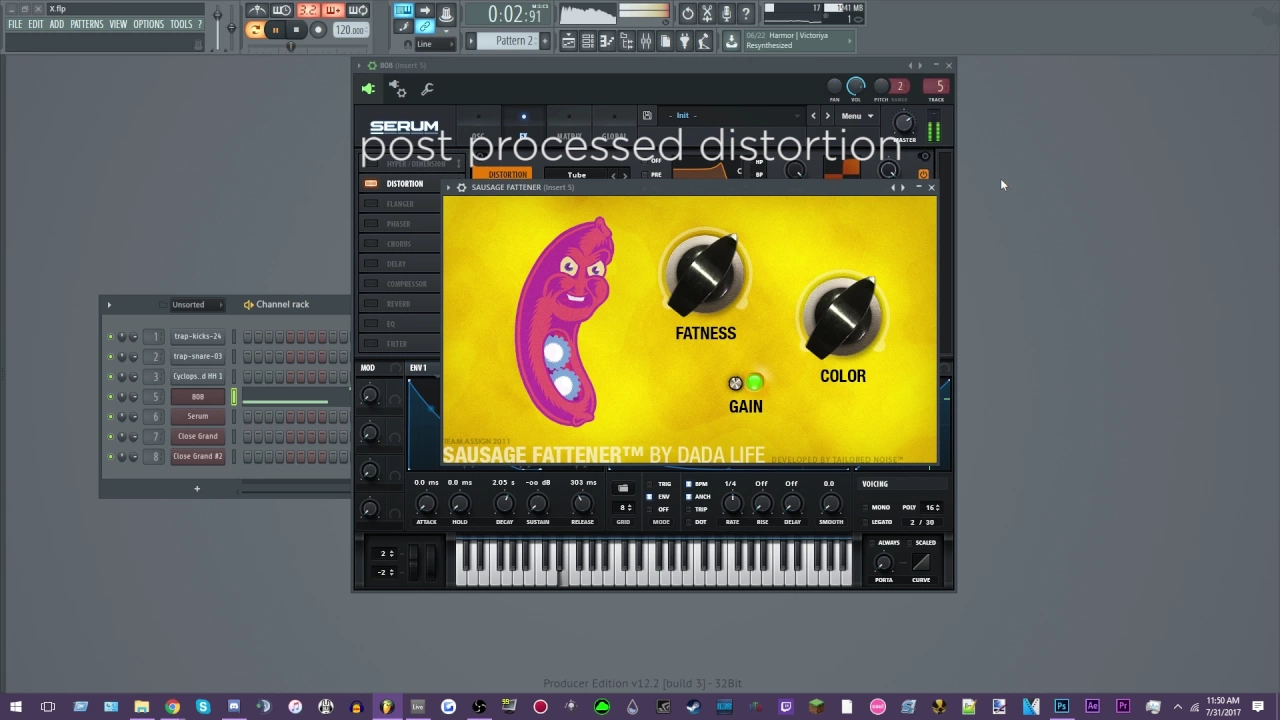Open Sausage Fattener gear options icon
1280x720 pixels.
(461, 188)
